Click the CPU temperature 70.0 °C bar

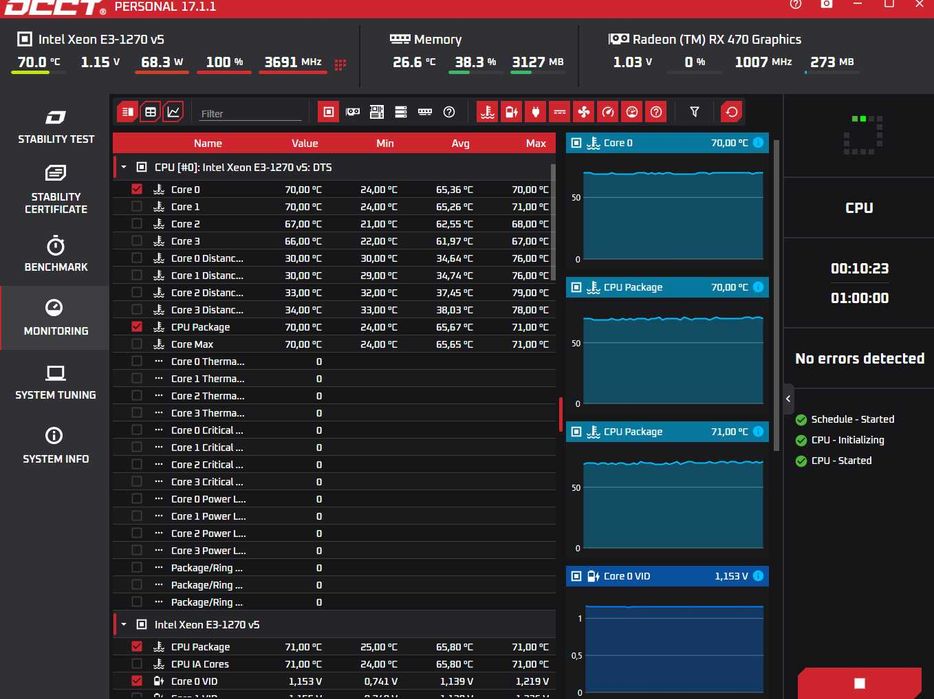(38, 72)
